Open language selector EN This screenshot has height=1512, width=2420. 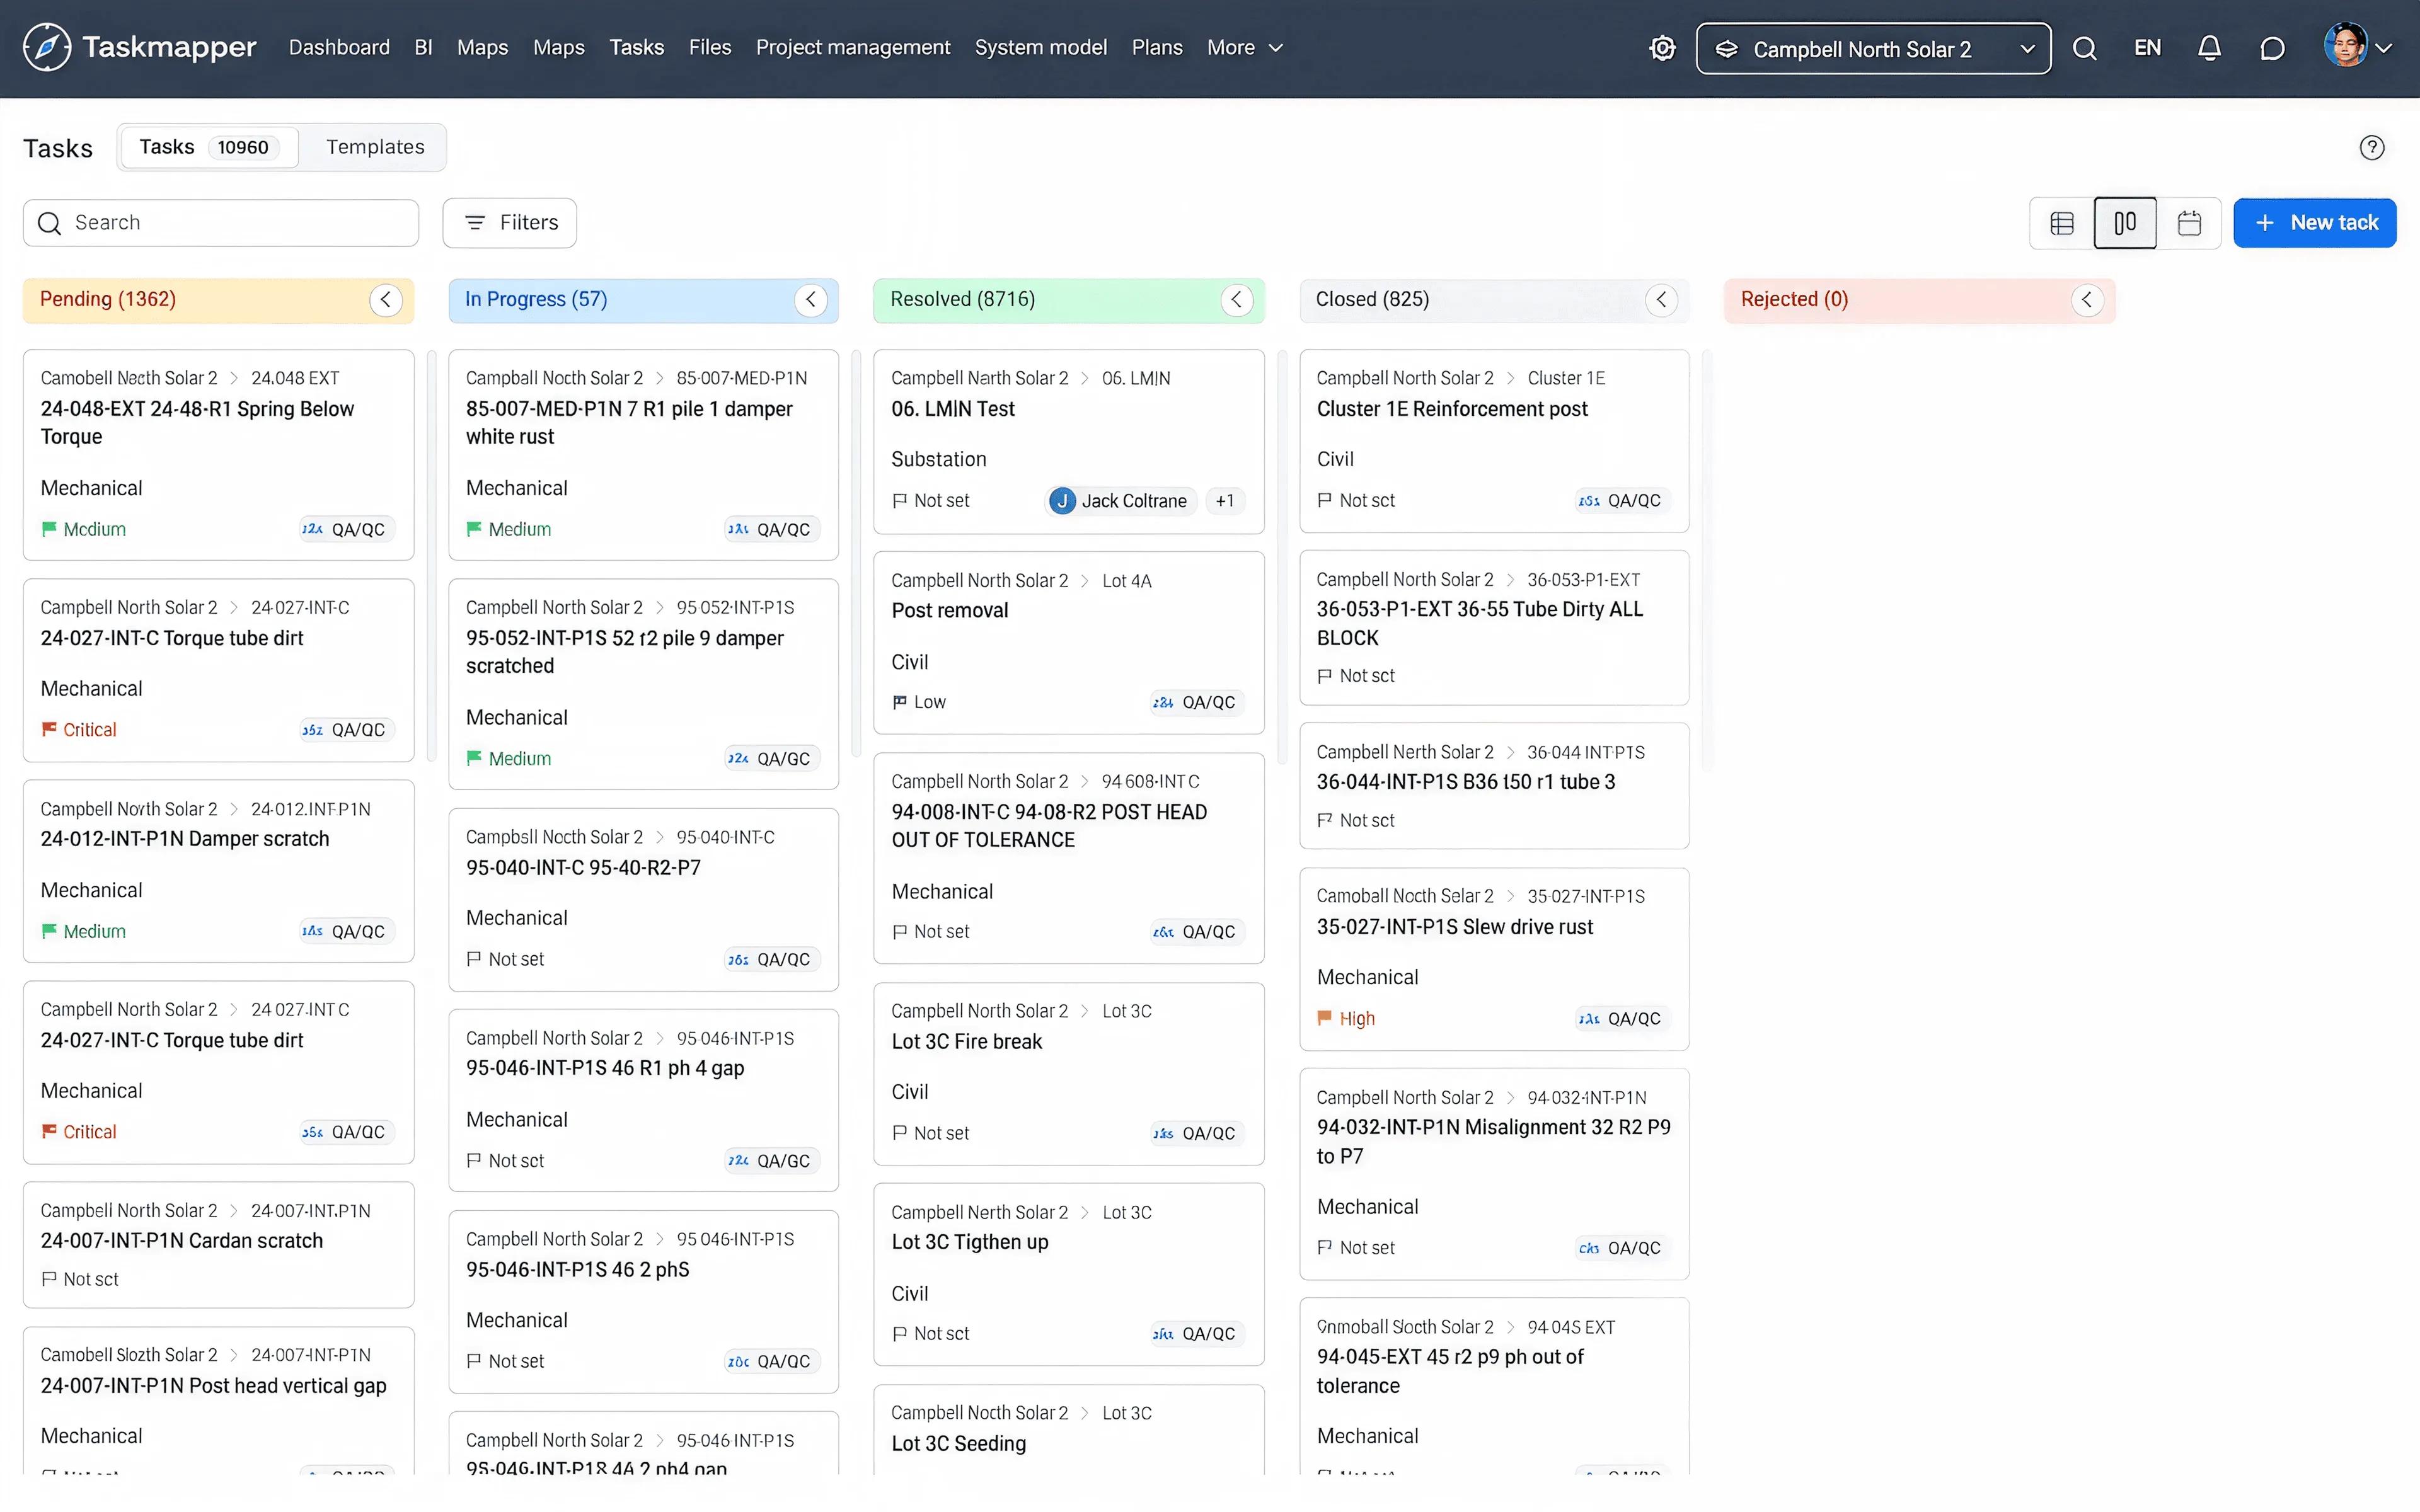(x=2147, y=48)
